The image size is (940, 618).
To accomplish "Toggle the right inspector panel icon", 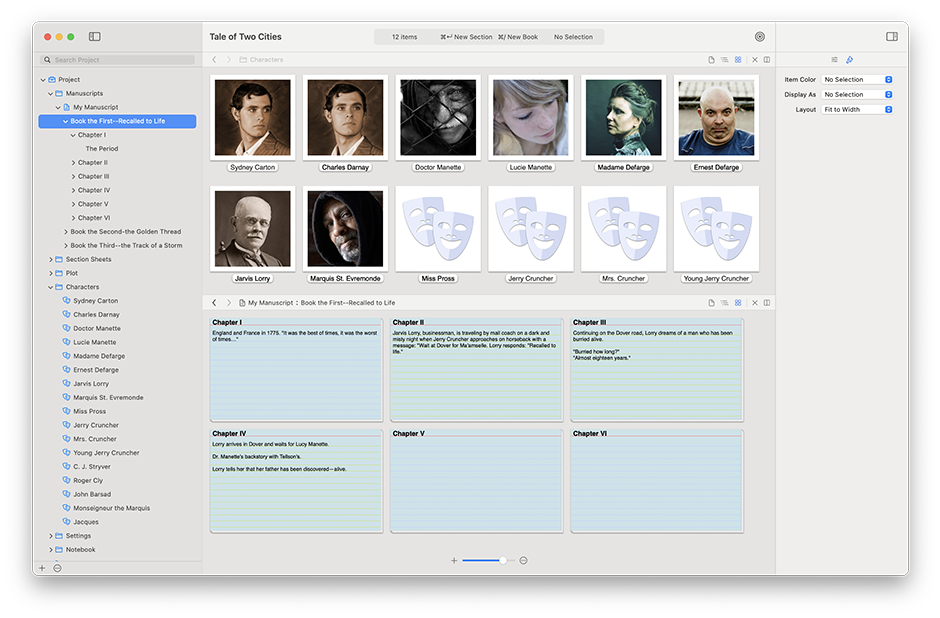I will point(891,37).
